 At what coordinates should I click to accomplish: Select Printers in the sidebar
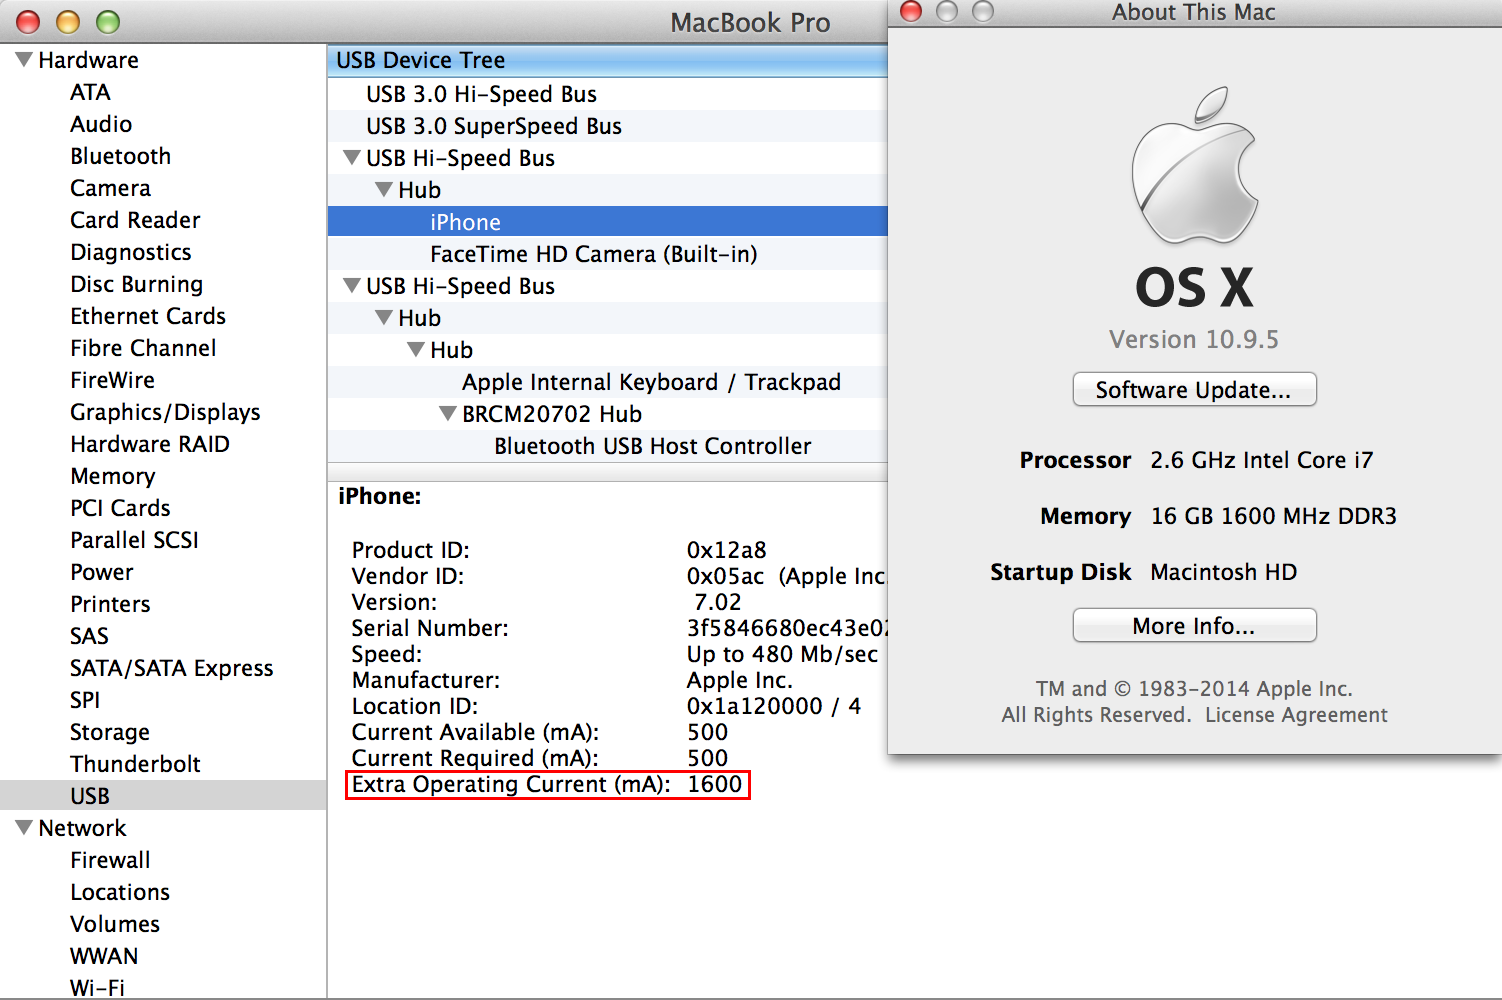(x=110, y=604)
